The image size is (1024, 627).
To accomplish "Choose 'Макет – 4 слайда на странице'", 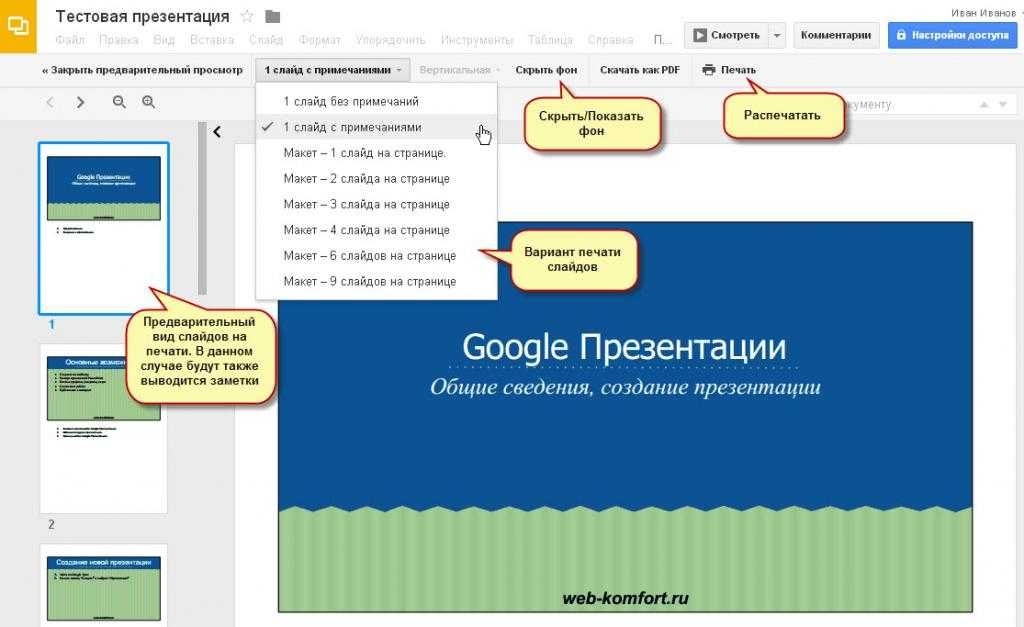I will (x=376, y=230).
